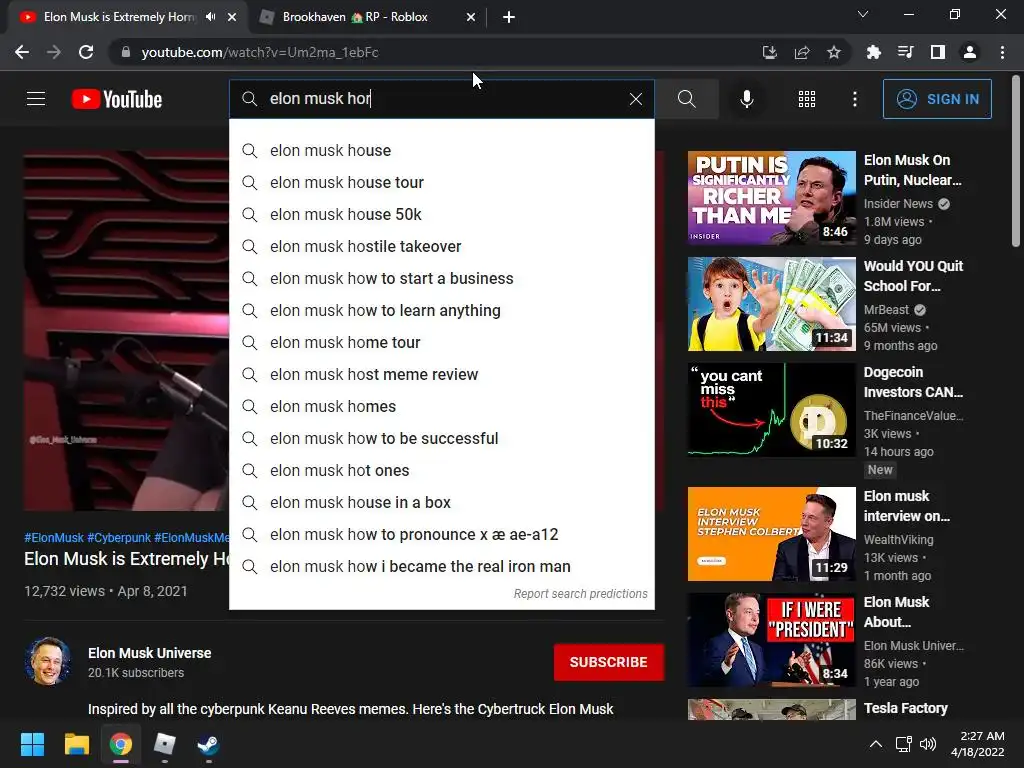Bookmark this page with star

click(x=834, y=52)
